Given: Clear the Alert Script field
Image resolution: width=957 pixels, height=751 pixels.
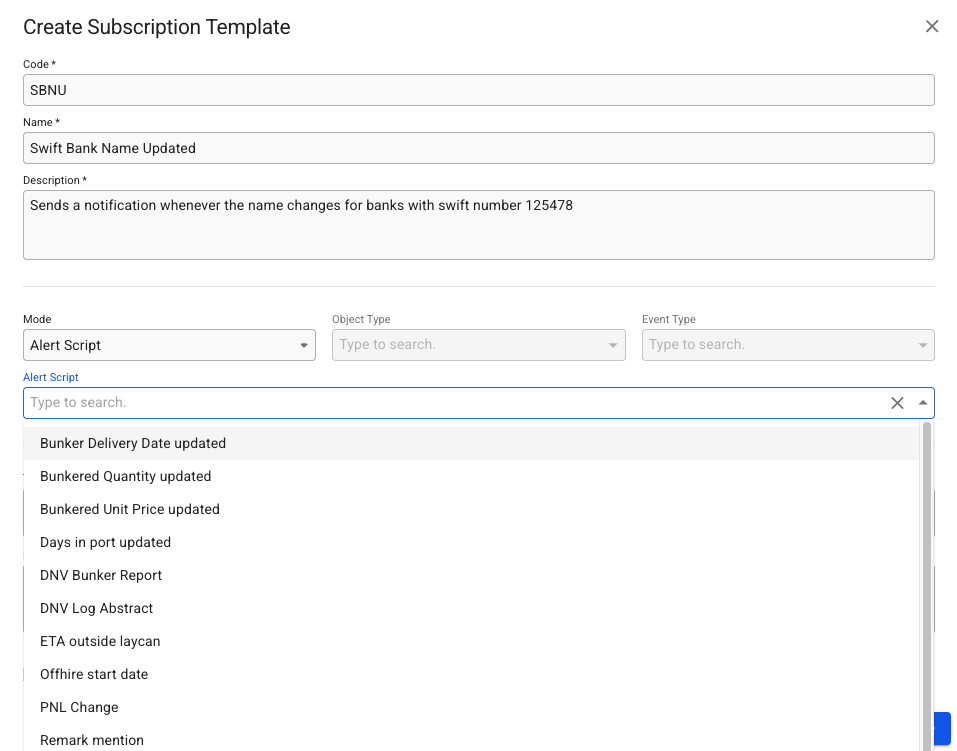Looking at the screenshot, I should tap(897, 403).
